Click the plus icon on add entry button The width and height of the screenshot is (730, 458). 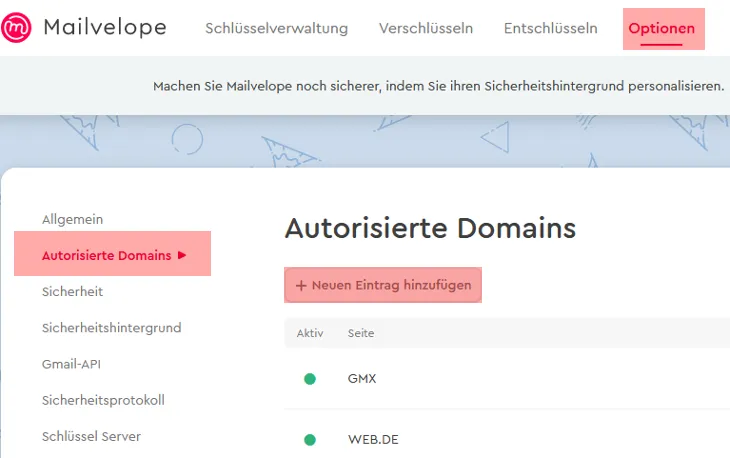(x=301, y=285)
